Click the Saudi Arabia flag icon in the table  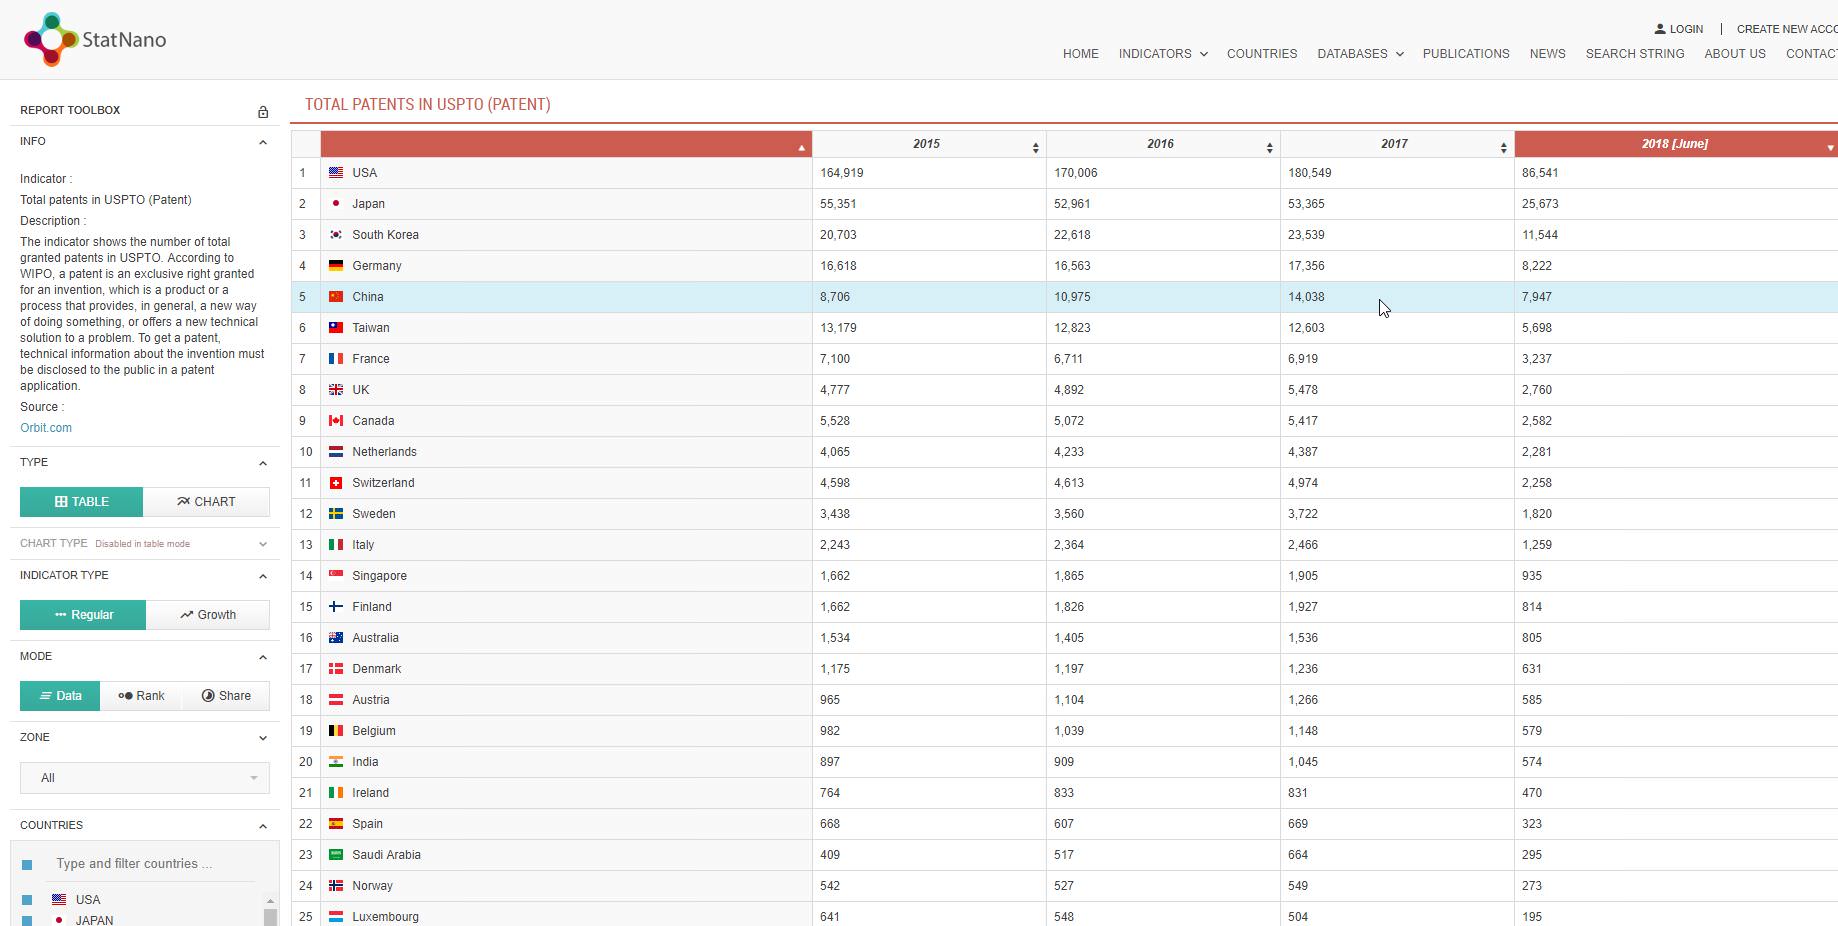pos(336,855)
